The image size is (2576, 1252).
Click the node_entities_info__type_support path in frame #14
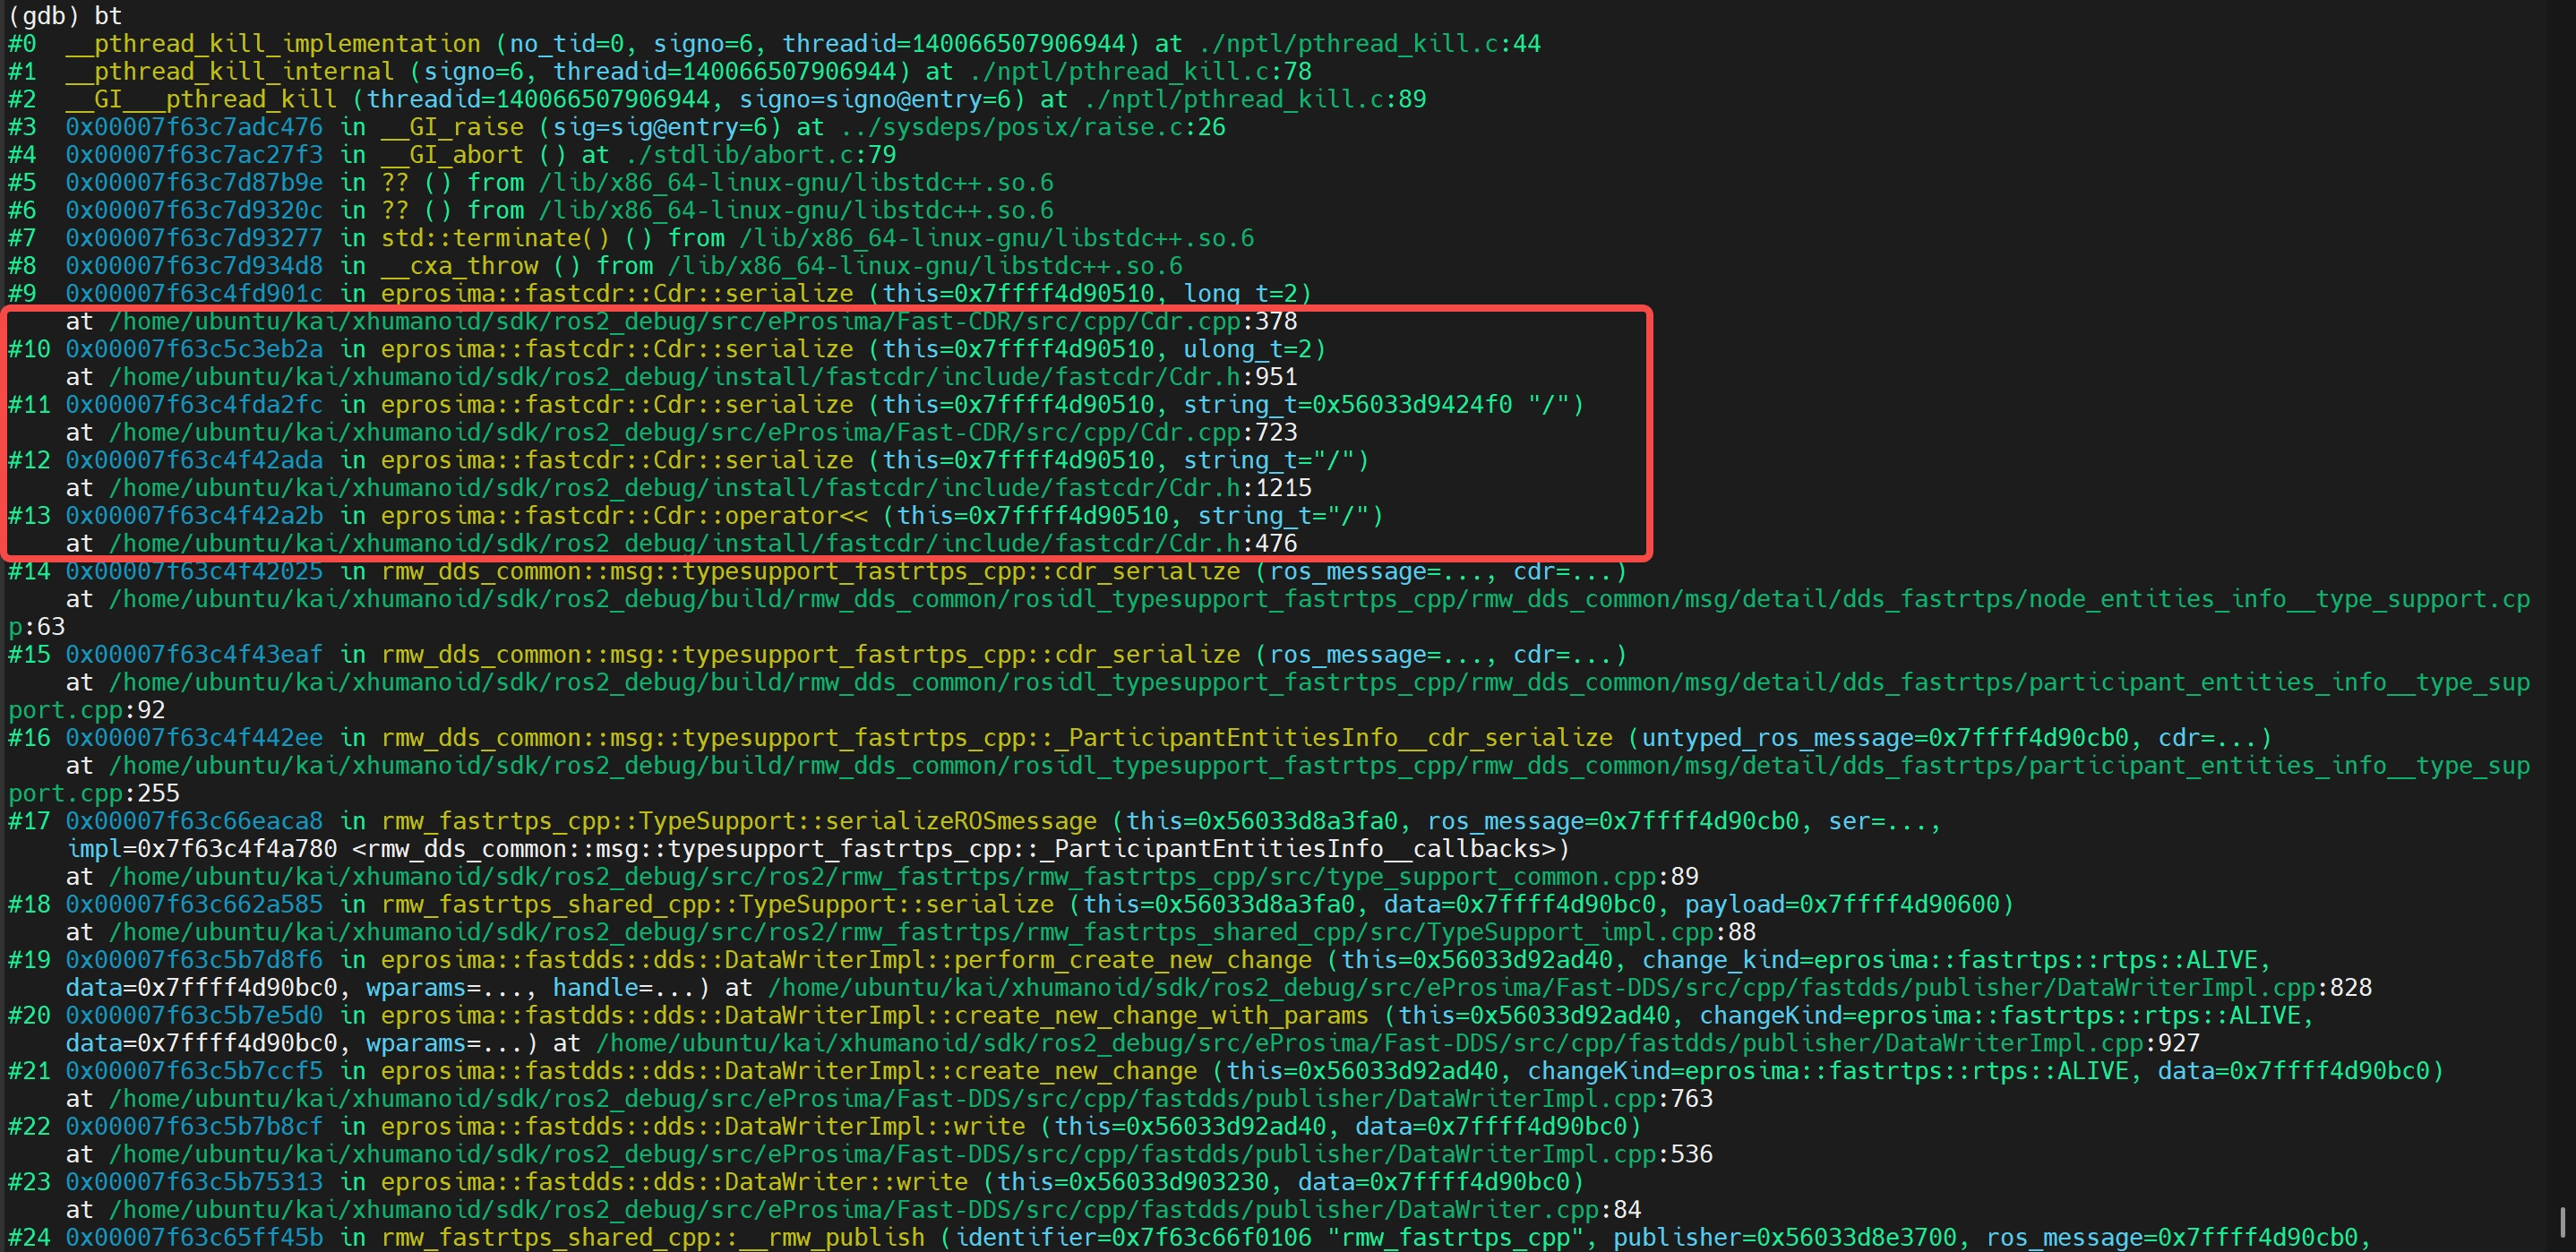(1320, 600)
